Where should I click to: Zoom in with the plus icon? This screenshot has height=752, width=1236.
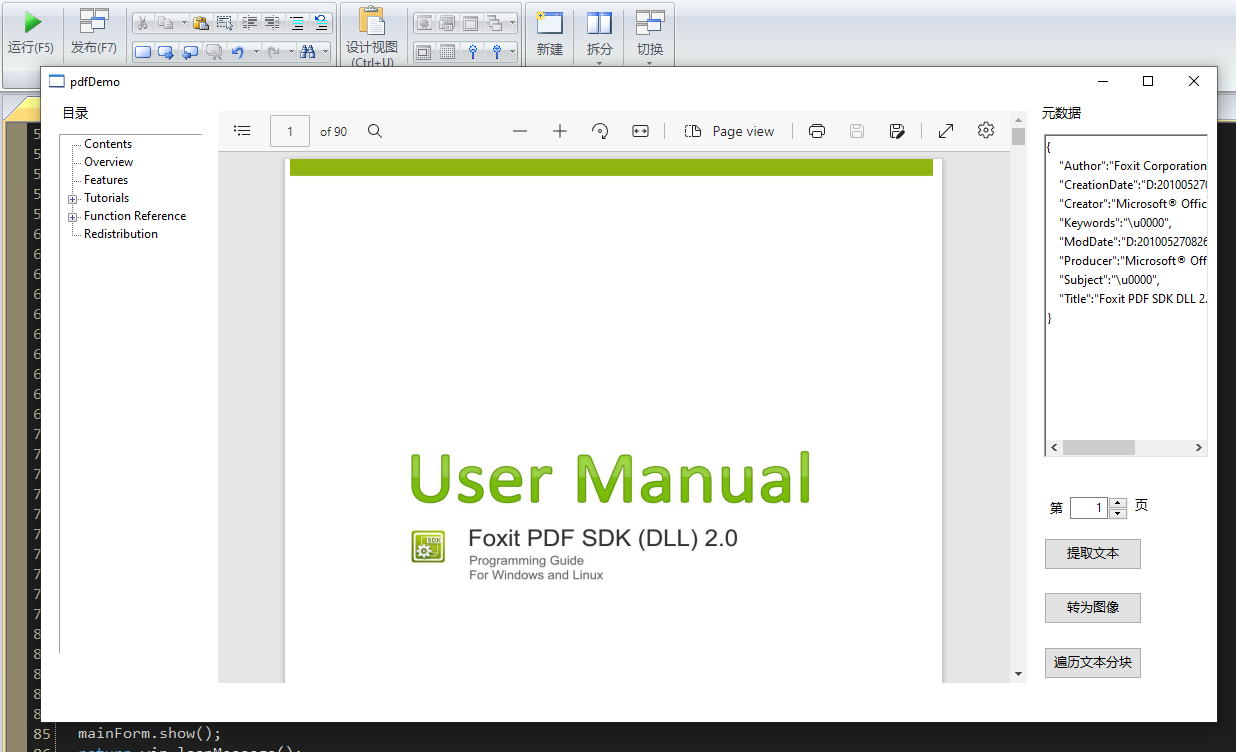pyautogui.click(x=560, y=131)
